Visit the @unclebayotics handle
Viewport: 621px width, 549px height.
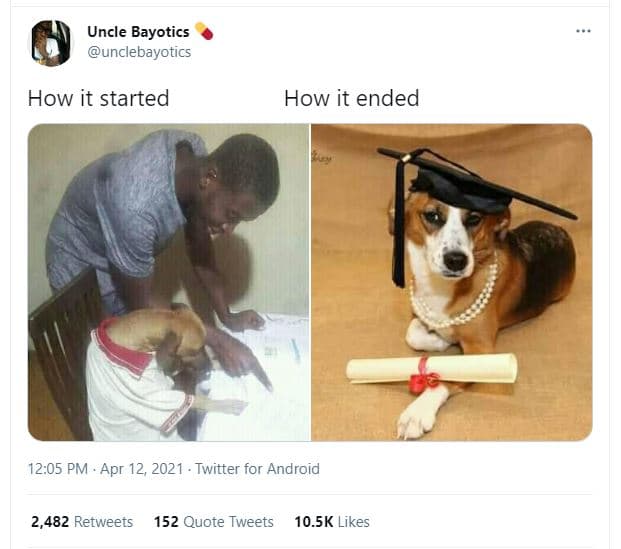click(x=139, y=52)
